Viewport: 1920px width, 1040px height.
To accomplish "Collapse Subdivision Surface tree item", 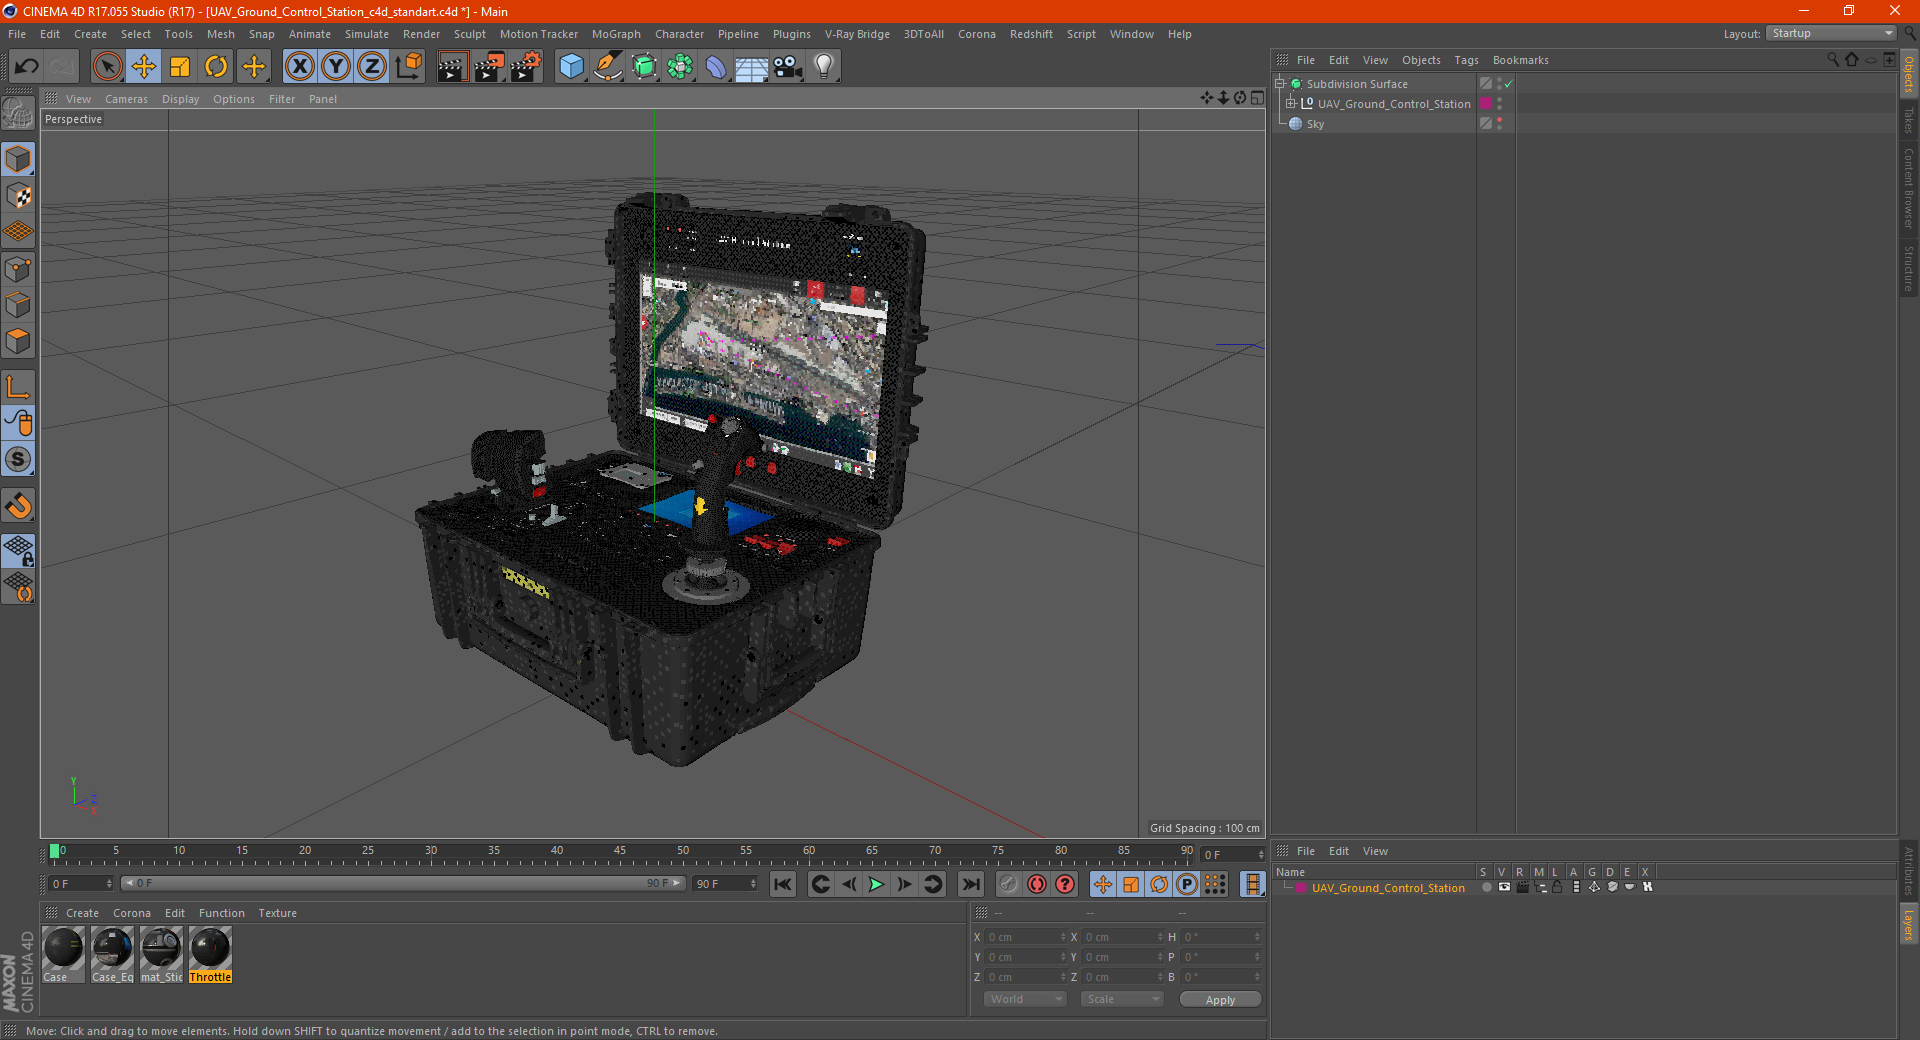I will [1279, 84].
